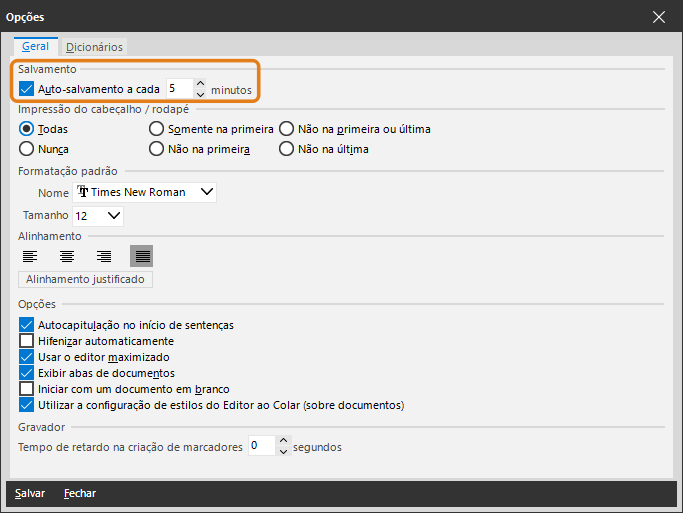The width and height of the screenshot is (683, 513).
Task: Select left text alignment icon
Action: tap(30, 257)
